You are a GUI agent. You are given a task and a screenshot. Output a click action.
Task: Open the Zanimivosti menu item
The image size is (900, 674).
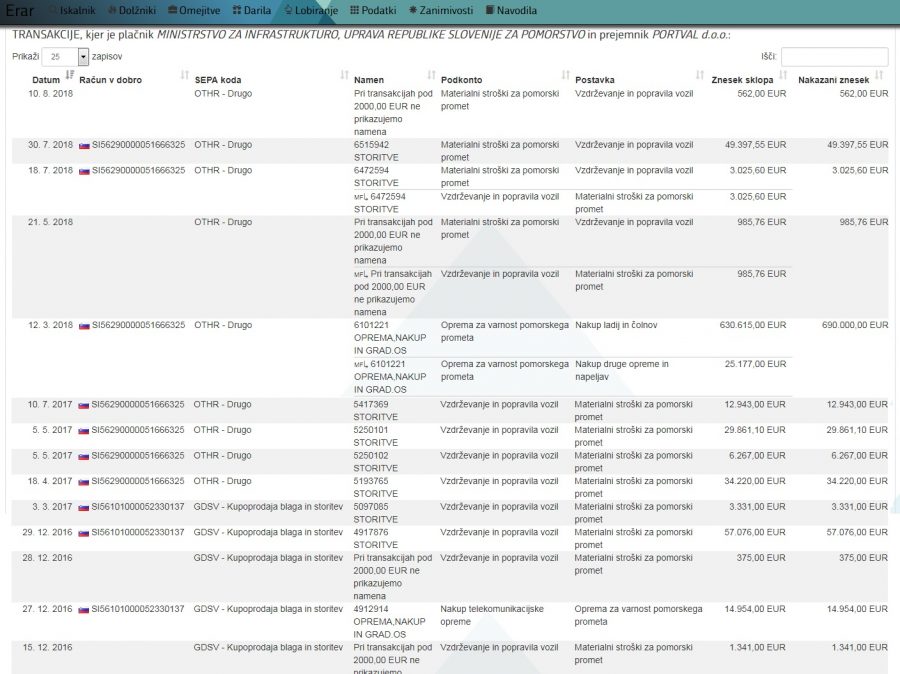441,10
